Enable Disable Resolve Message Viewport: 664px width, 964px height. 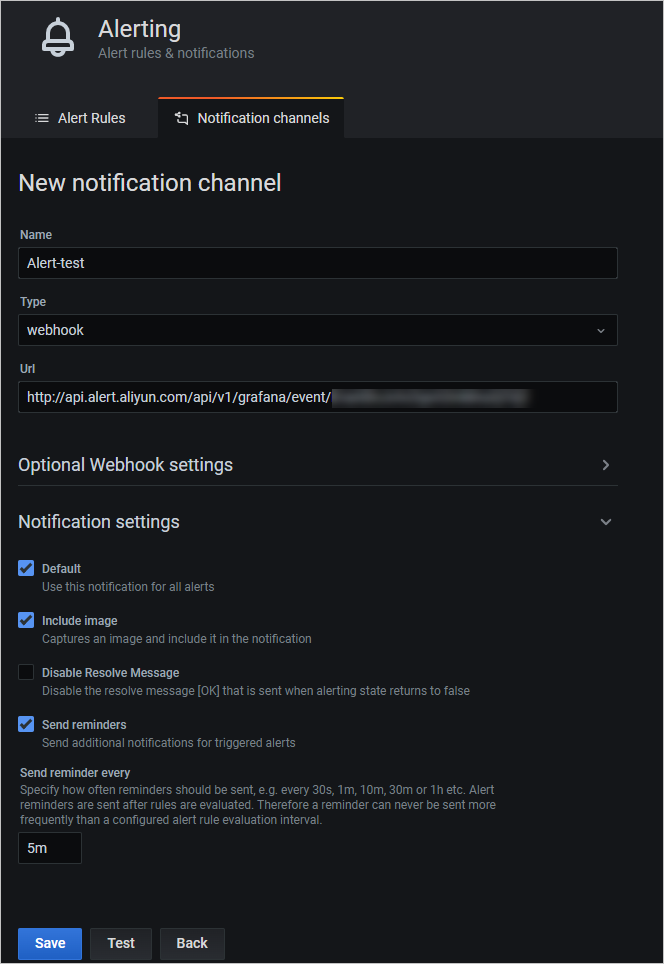(x=25, y=672)
